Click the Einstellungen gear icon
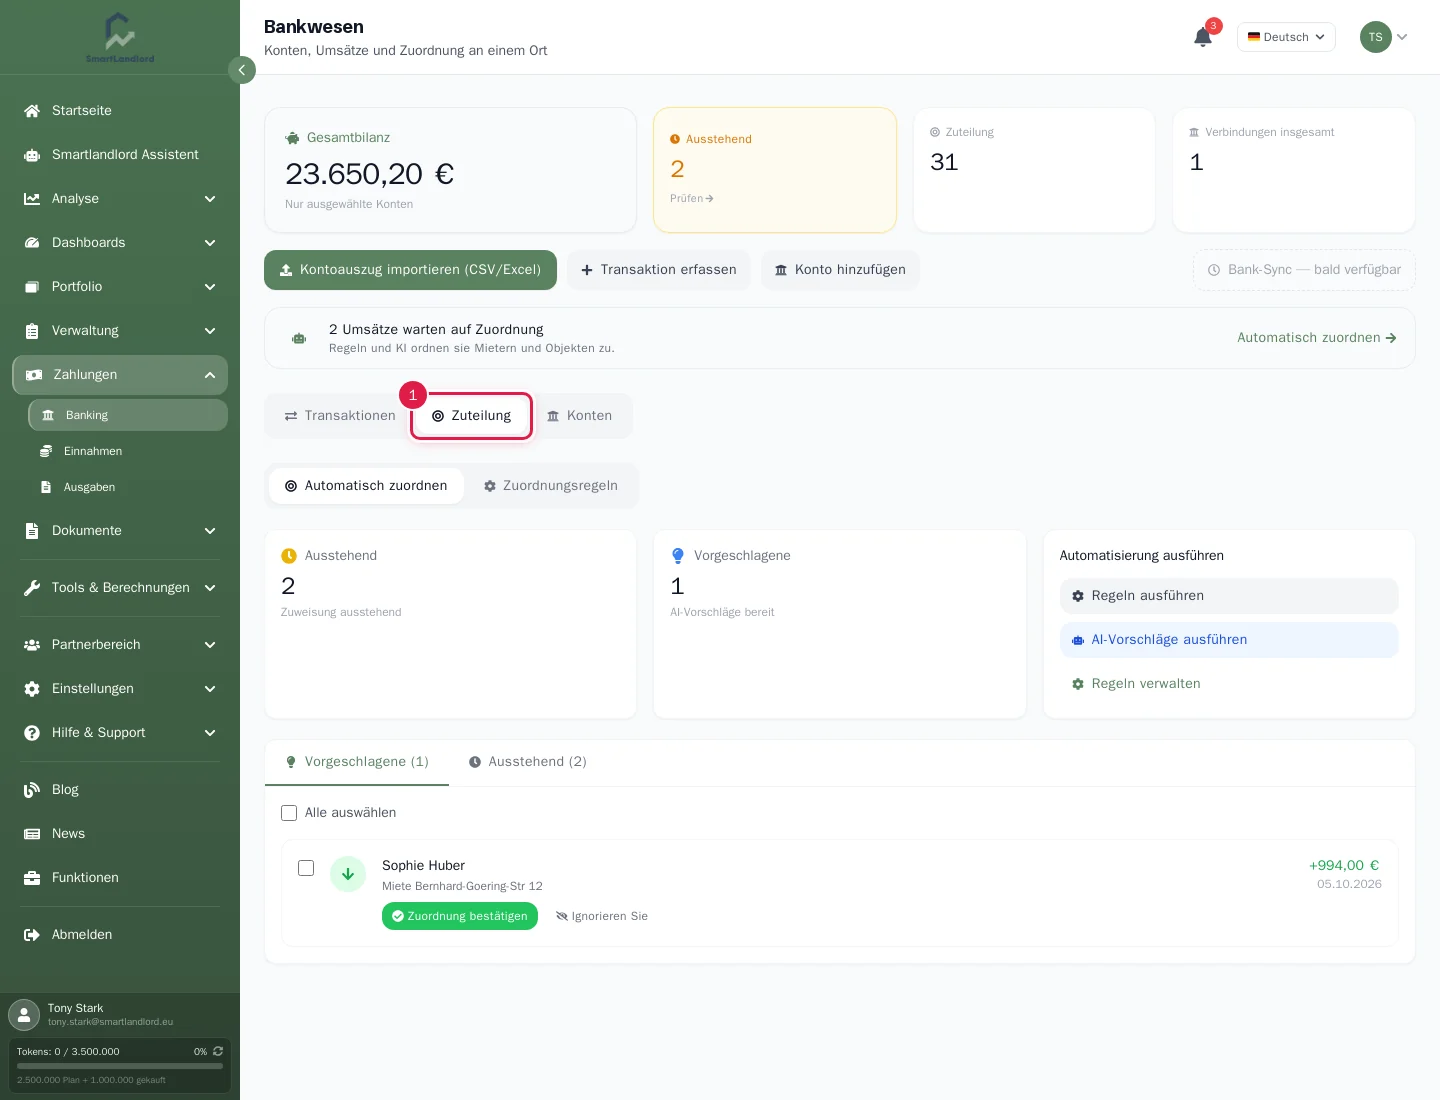Viewport: 1440px width, 1100px height. [x=32, y=689]
